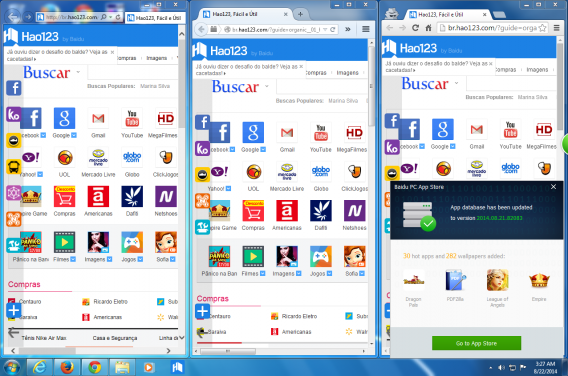This screenshot has height=376, width=568.
Task: Click Chrome home button
Action: pos(428,28)
